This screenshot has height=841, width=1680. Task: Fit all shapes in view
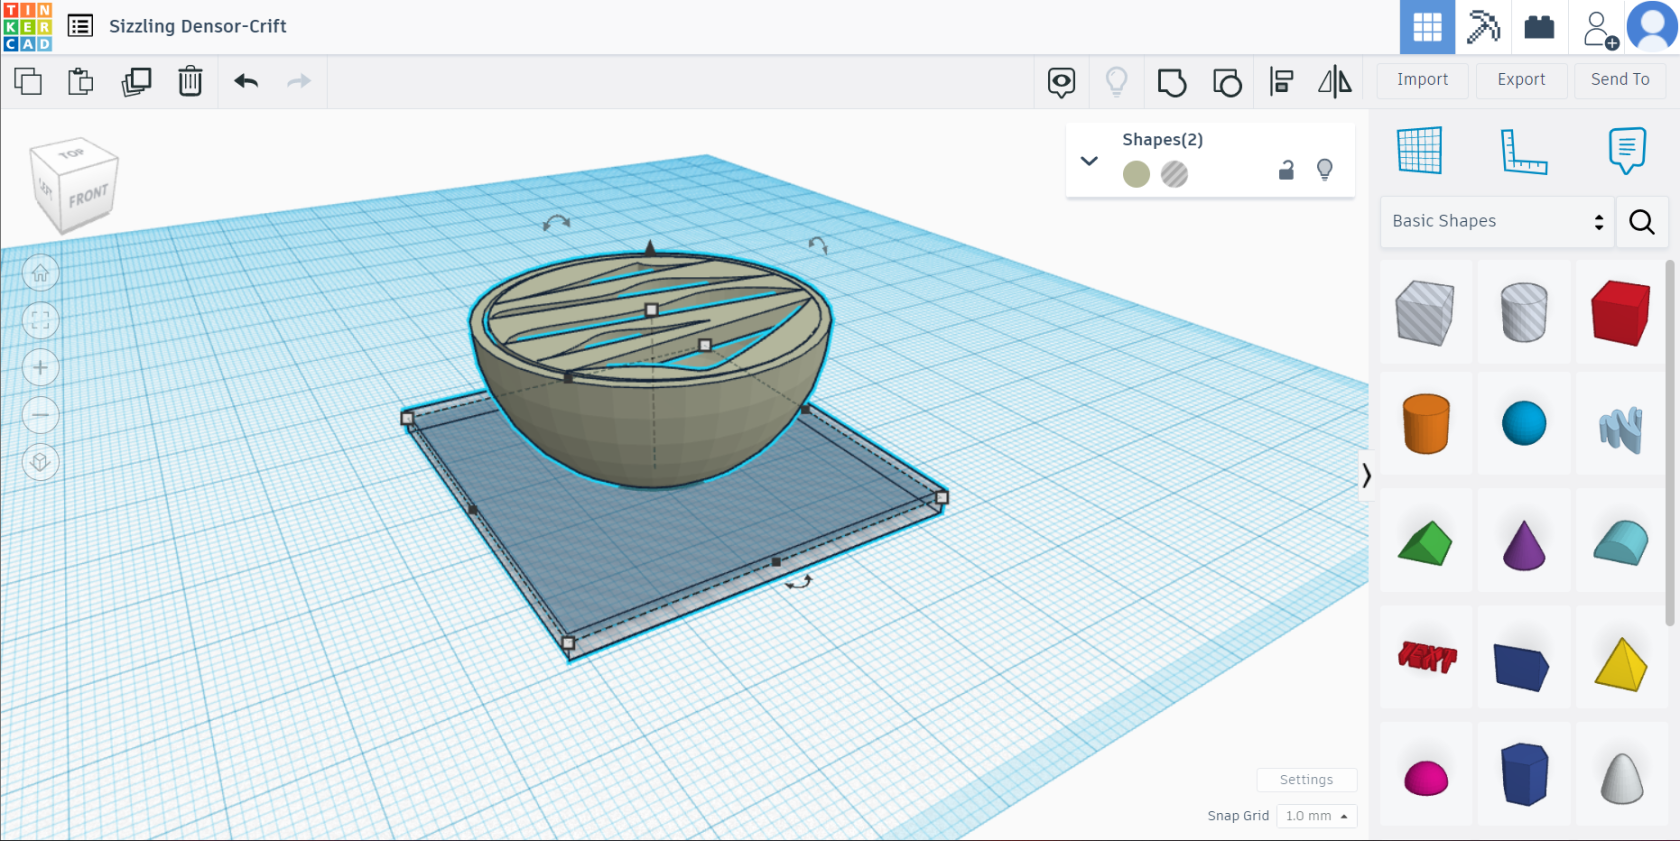click(x=40, y=320)
